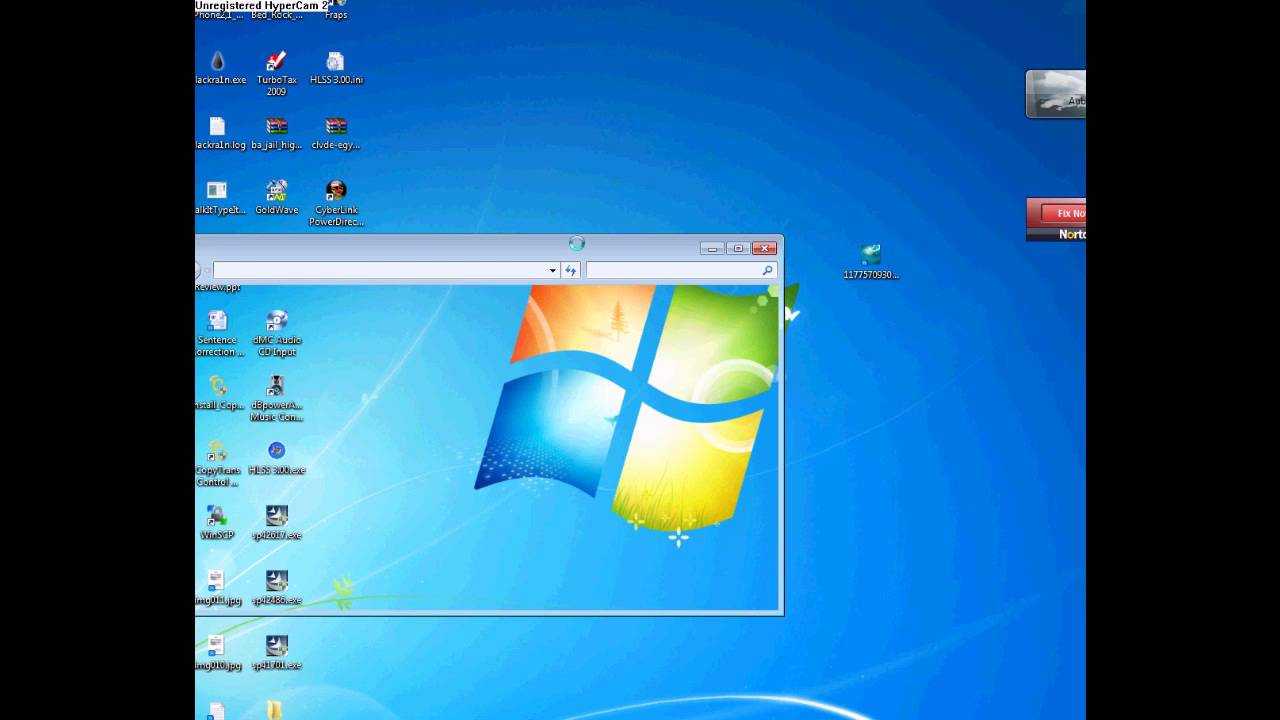Open the CyberLink PowerDirector shortcut
The width and height of the screenshot is (1280, 720).
336,204
